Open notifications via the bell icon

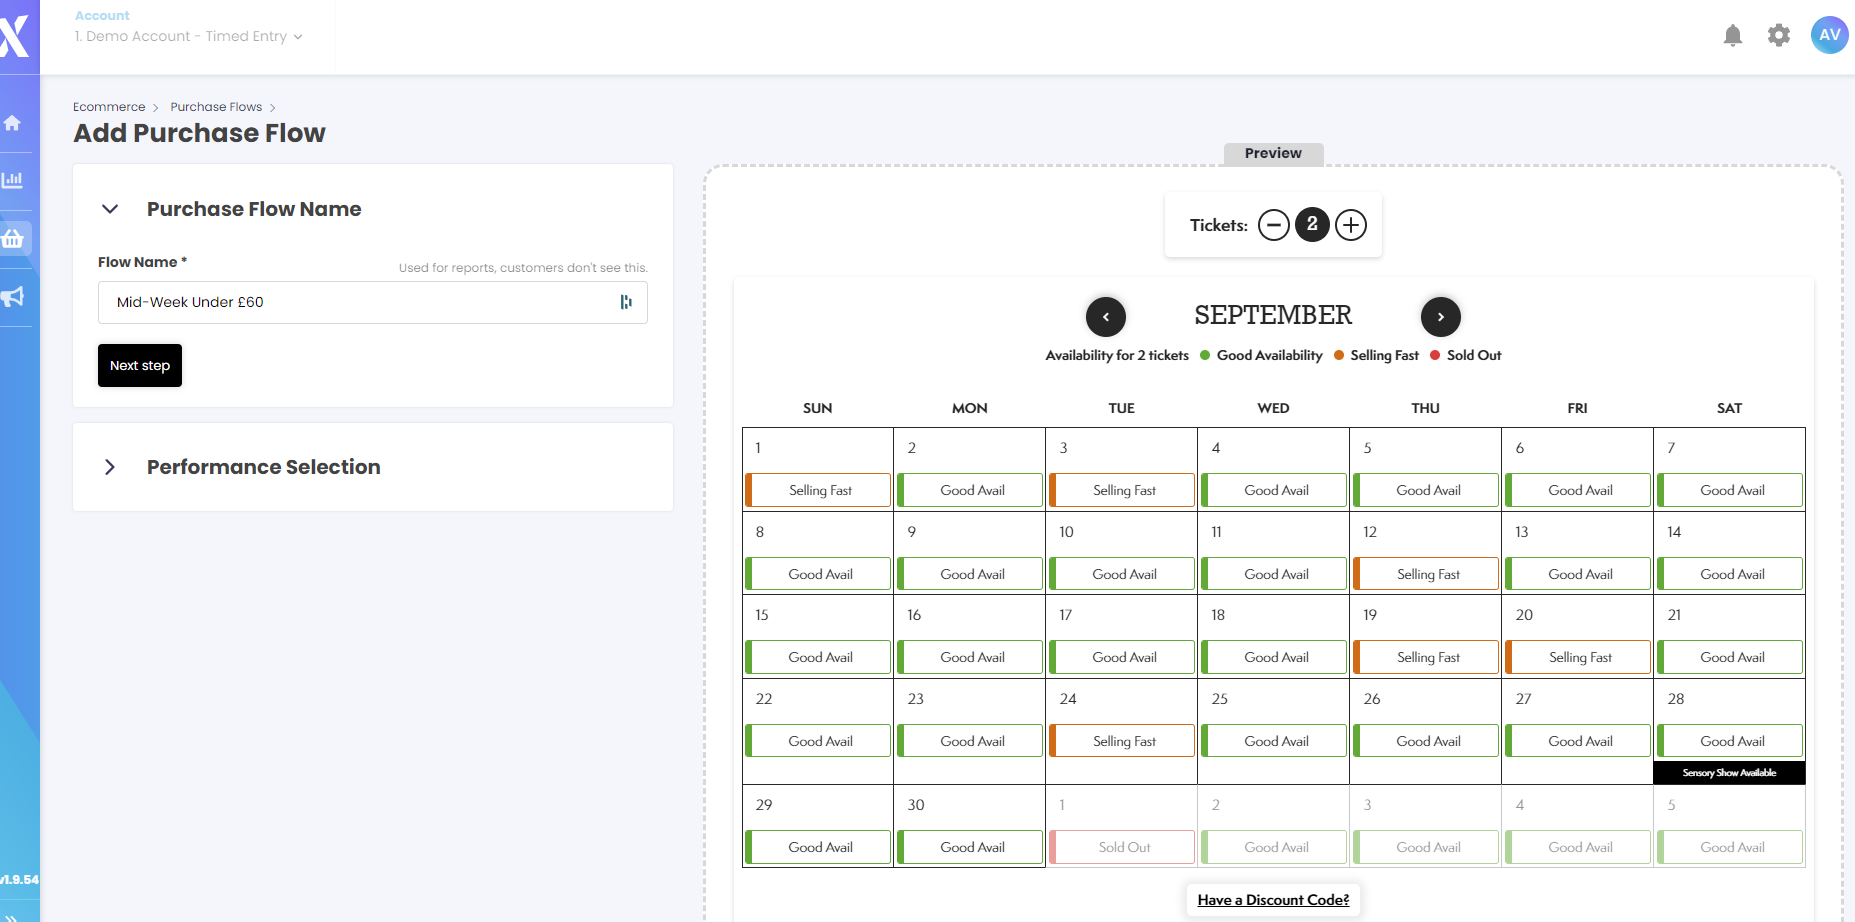click(1733, 34)
